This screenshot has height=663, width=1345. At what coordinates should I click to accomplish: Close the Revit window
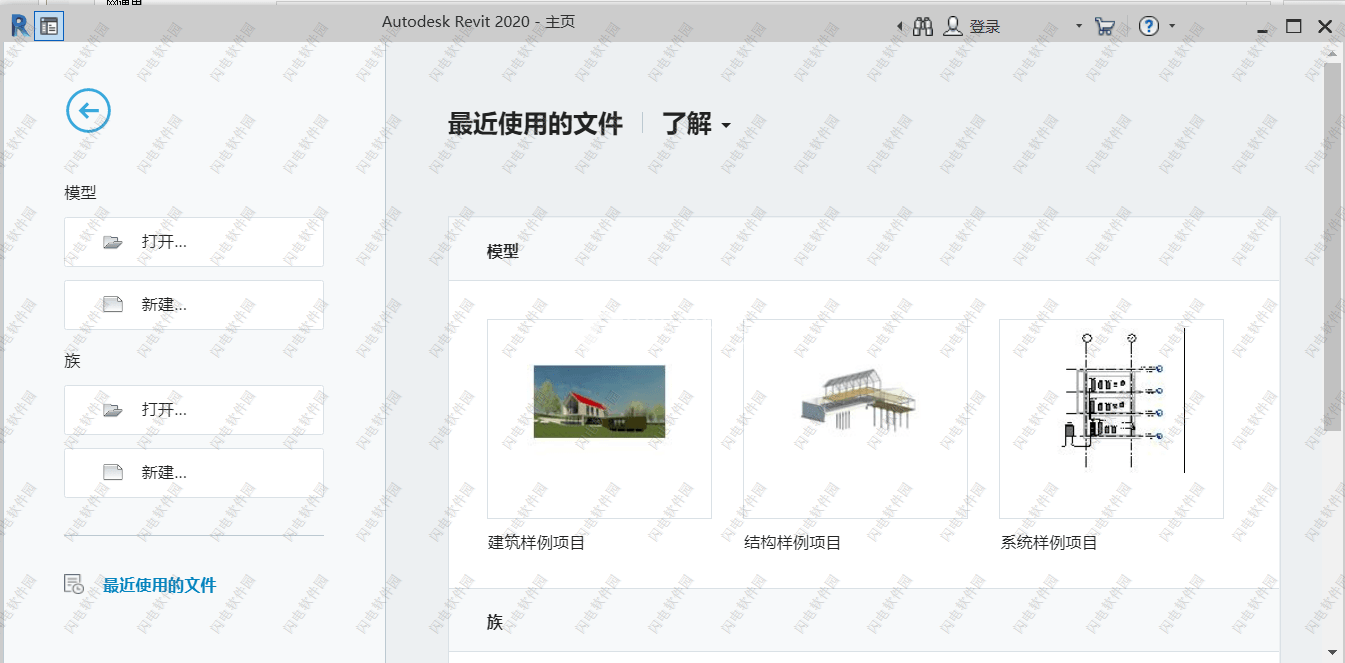click(1326, 27)
